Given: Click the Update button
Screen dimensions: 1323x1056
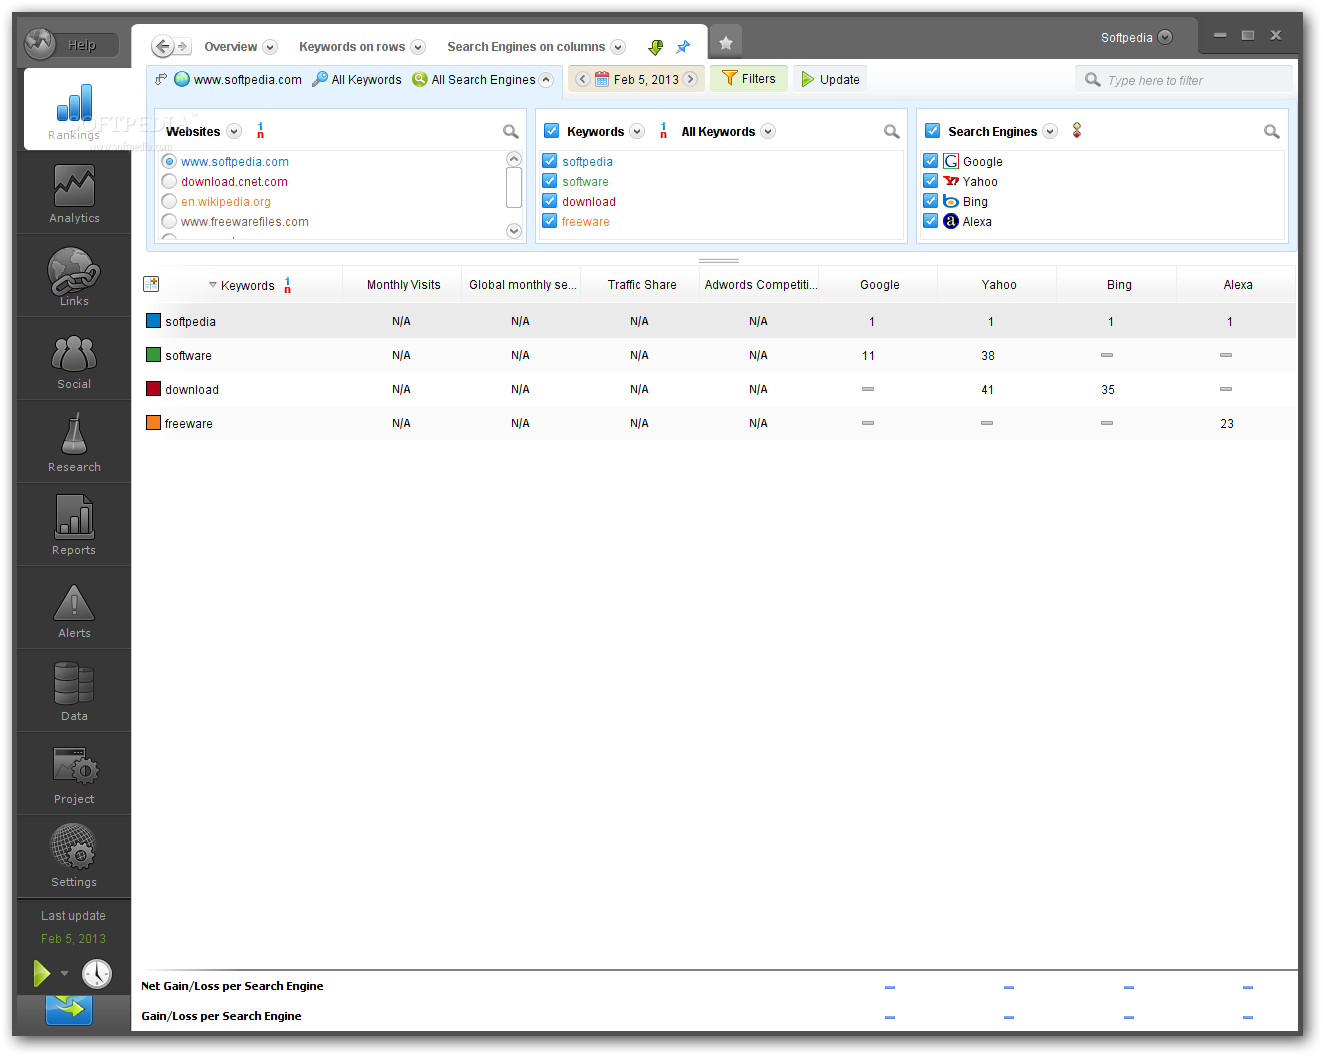Looking at the screenshot, I should coord(830,79).
